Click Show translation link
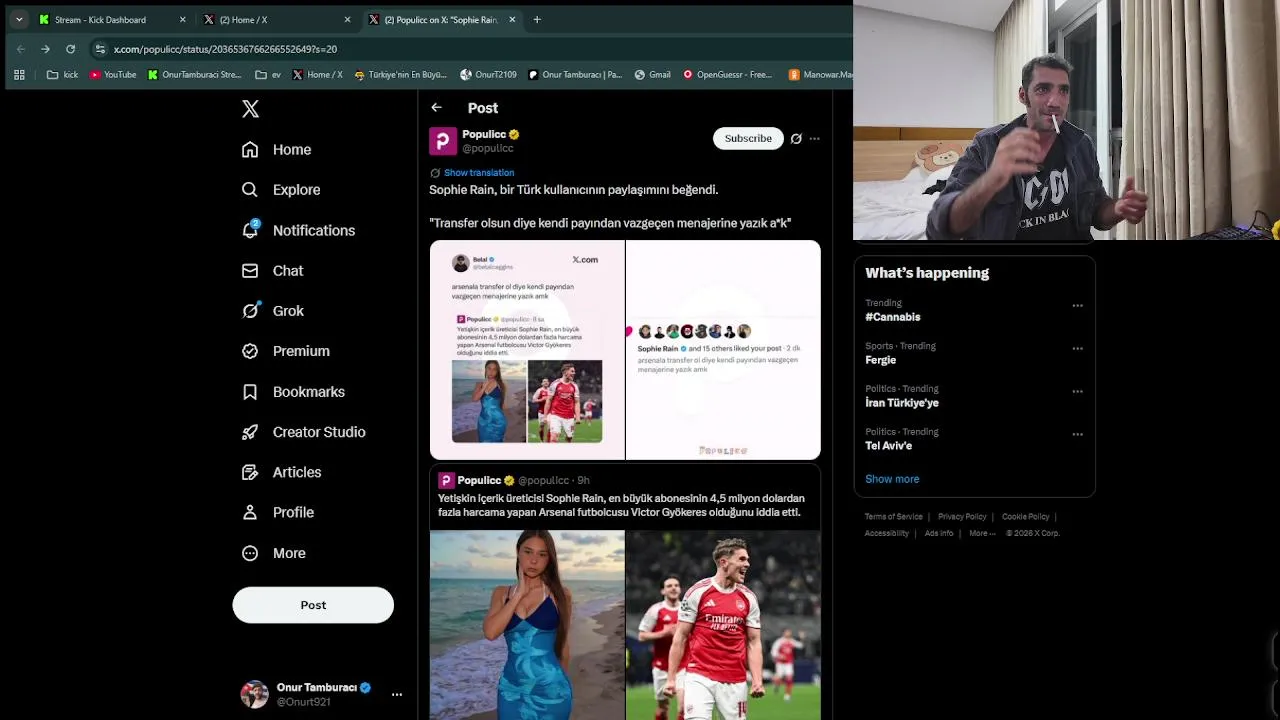 [479, 173]
